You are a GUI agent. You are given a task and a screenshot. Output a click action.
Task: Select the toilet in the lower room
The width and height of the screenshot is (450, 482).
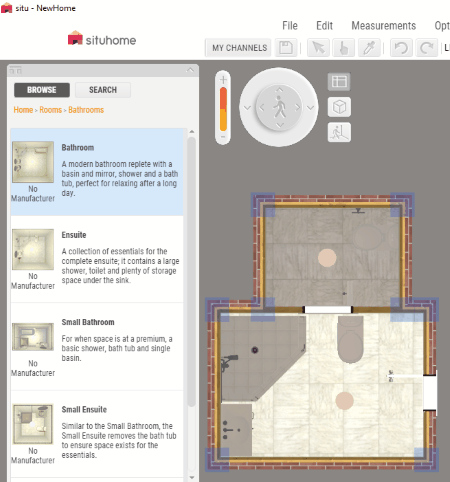point(350,339)
